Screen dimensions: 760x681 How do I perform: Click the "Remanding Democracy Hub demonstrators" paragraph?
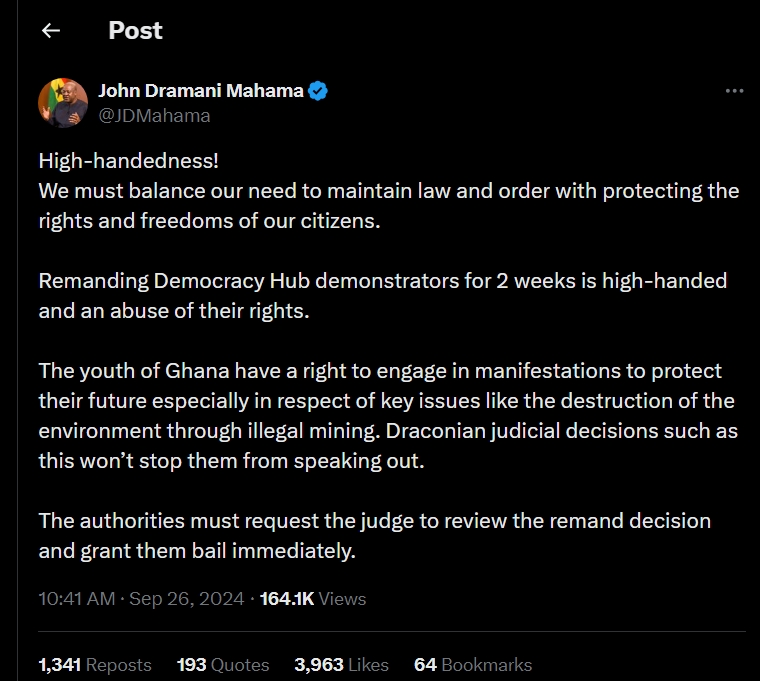coord(382,281)
